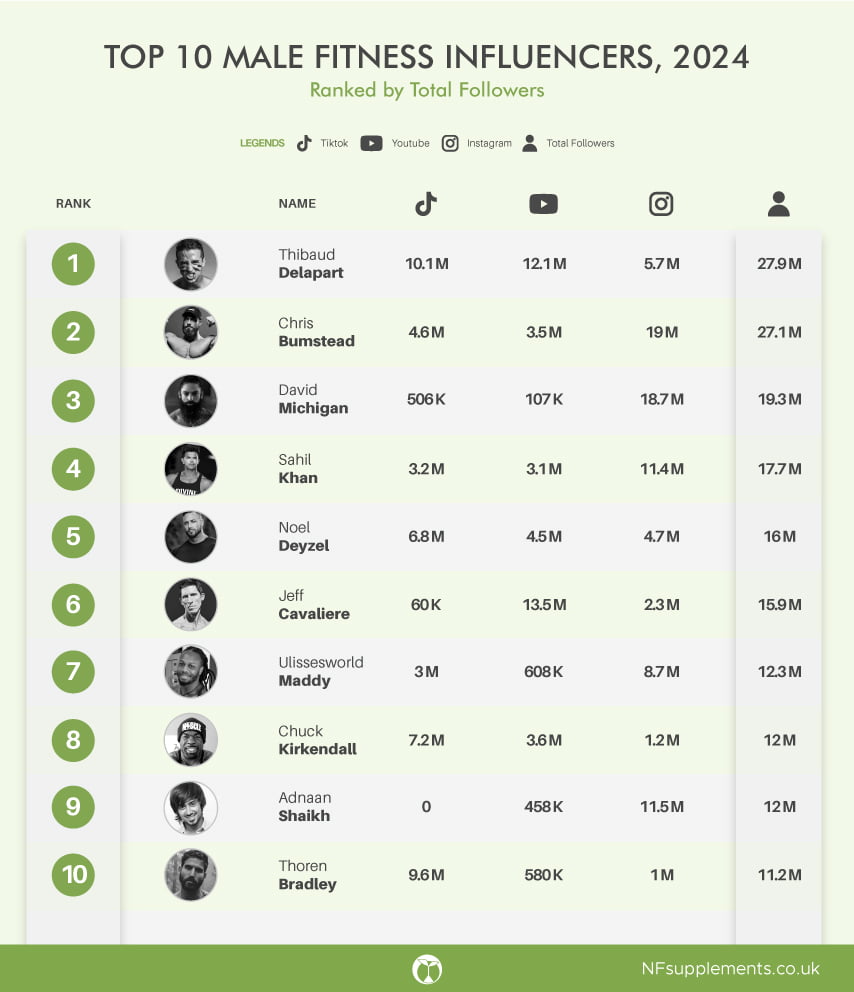Click the Instagram column header icon
The image size is (854, 992).
coord(661,204)
